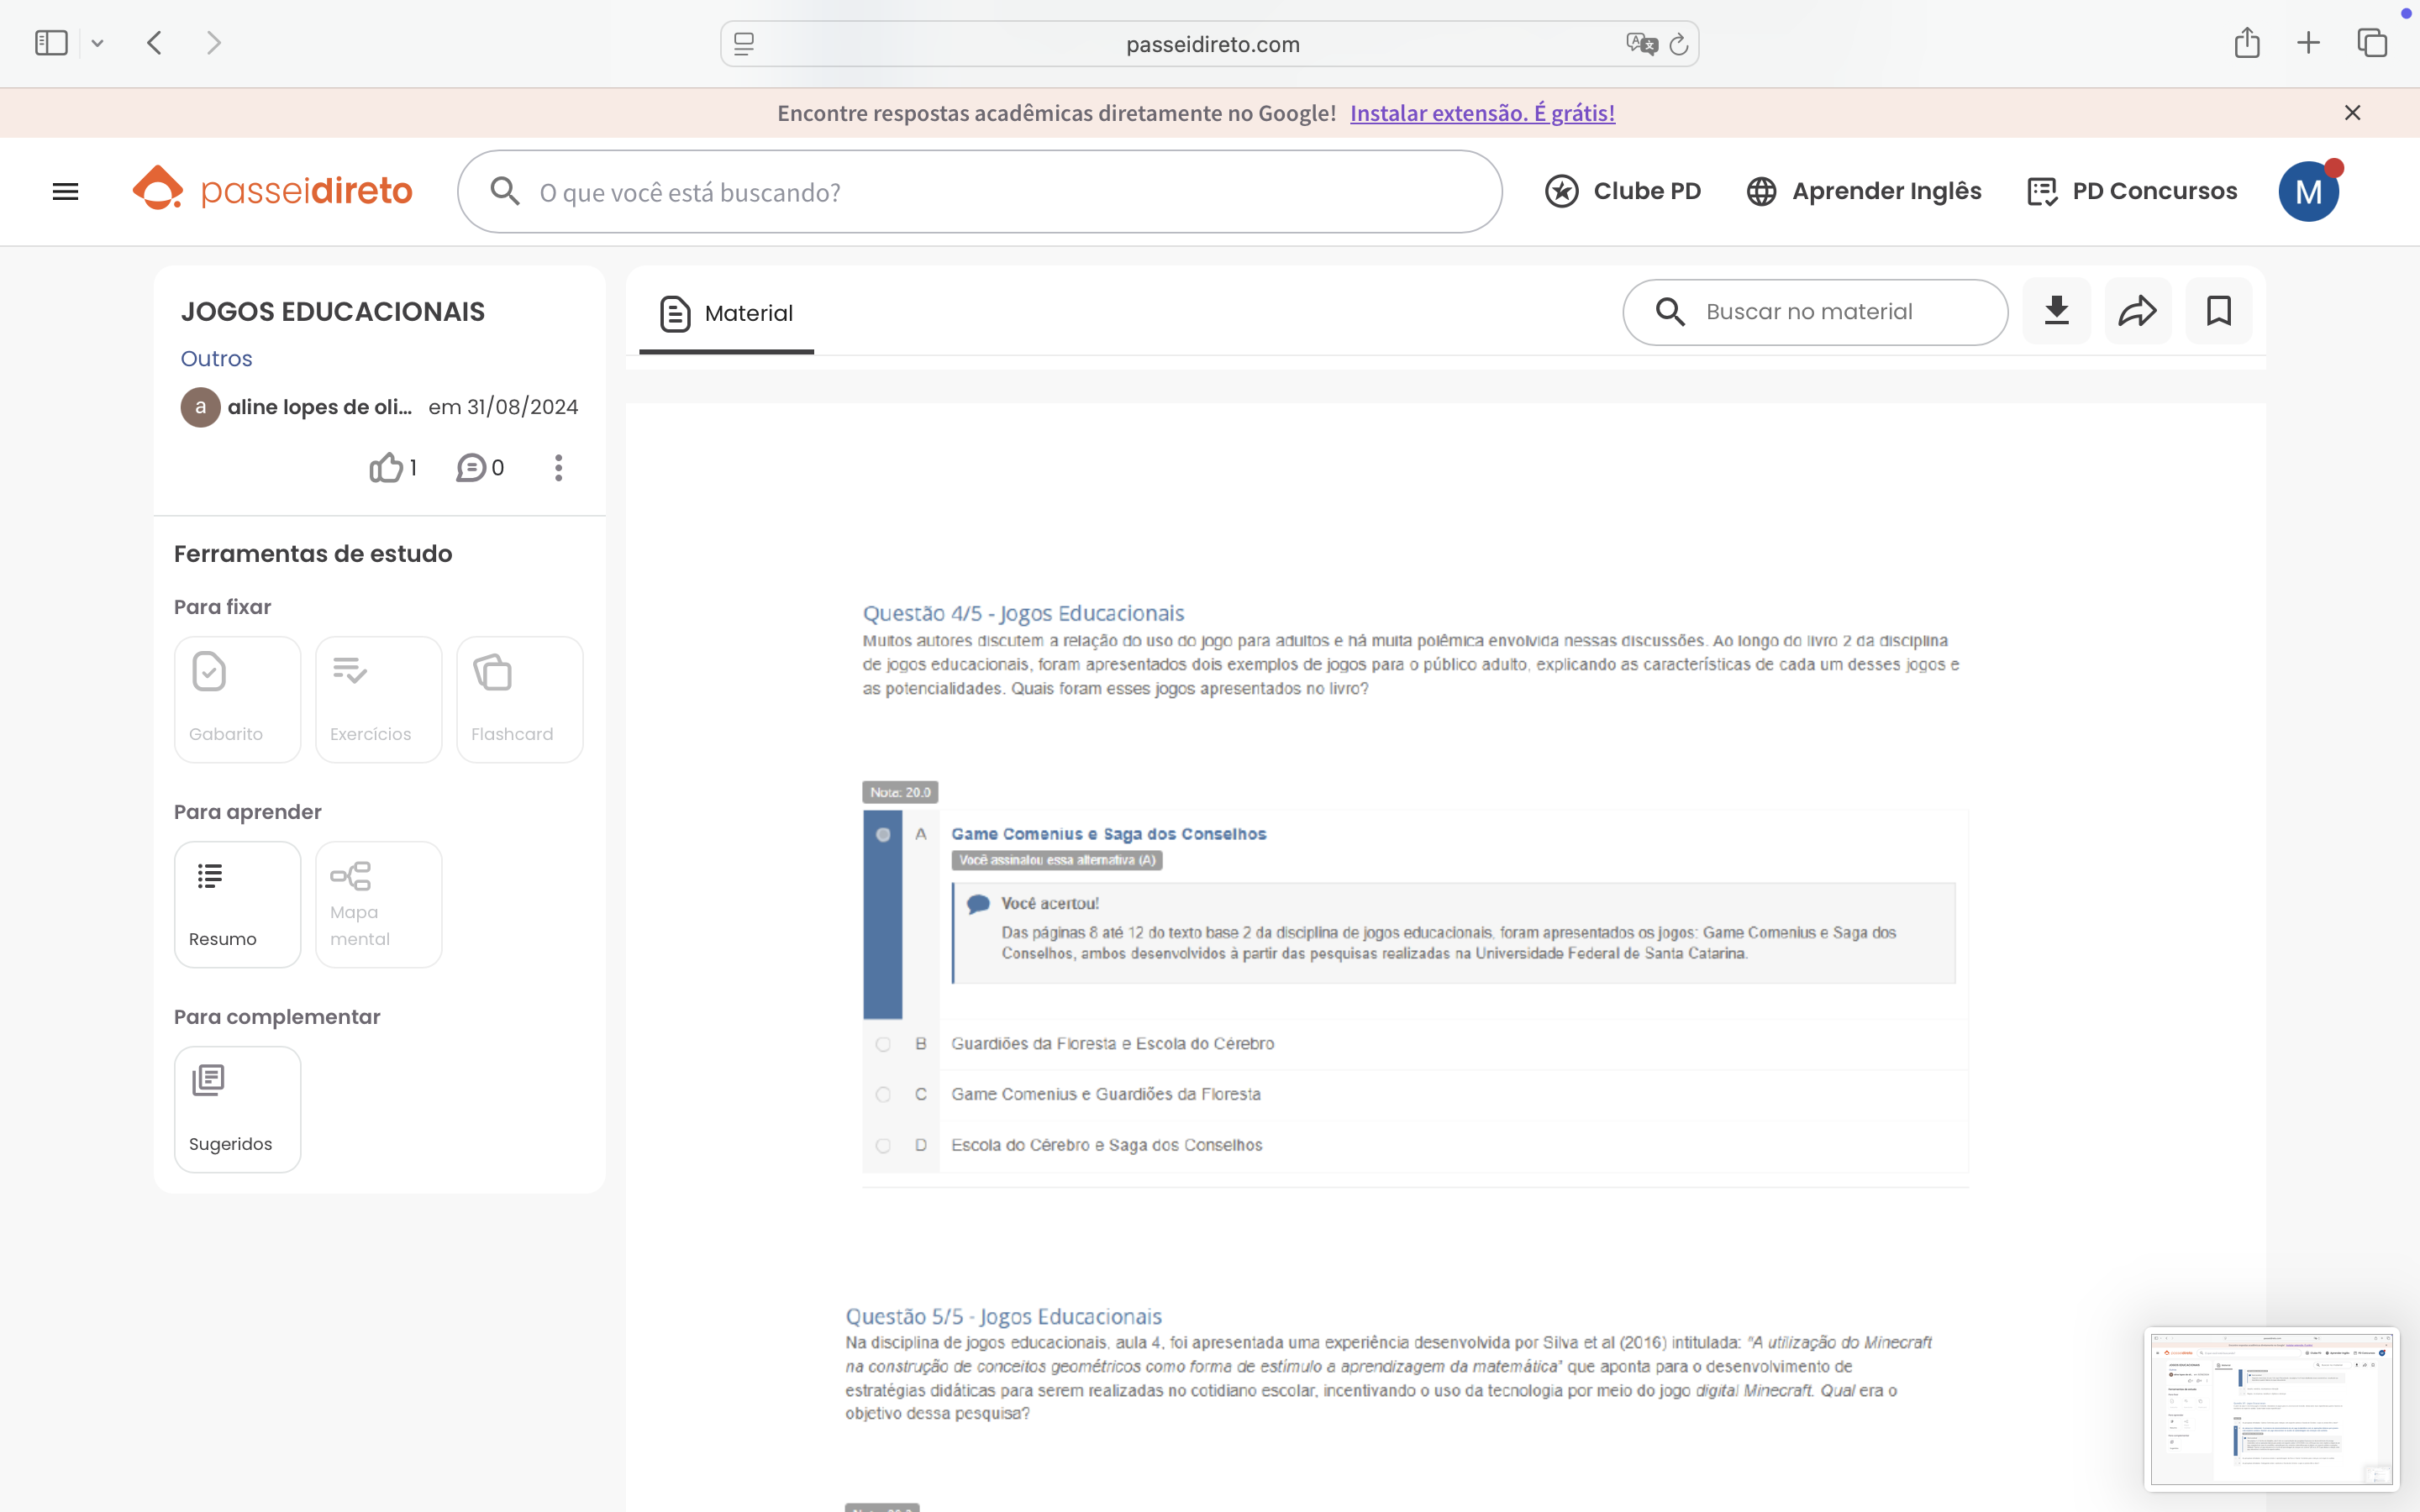Open the Outros category link

click(216, 358)
